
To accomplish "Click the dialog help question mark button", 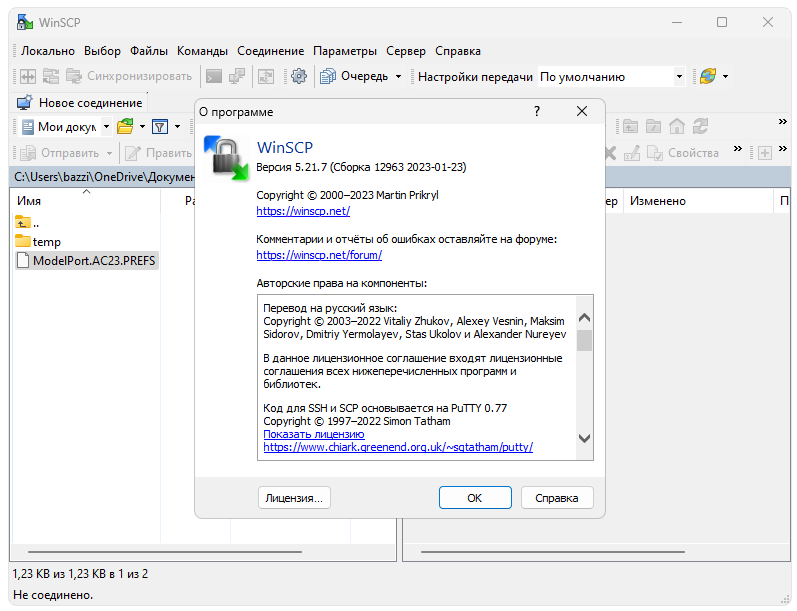I will pyautogui.click(x=537, y=111).
